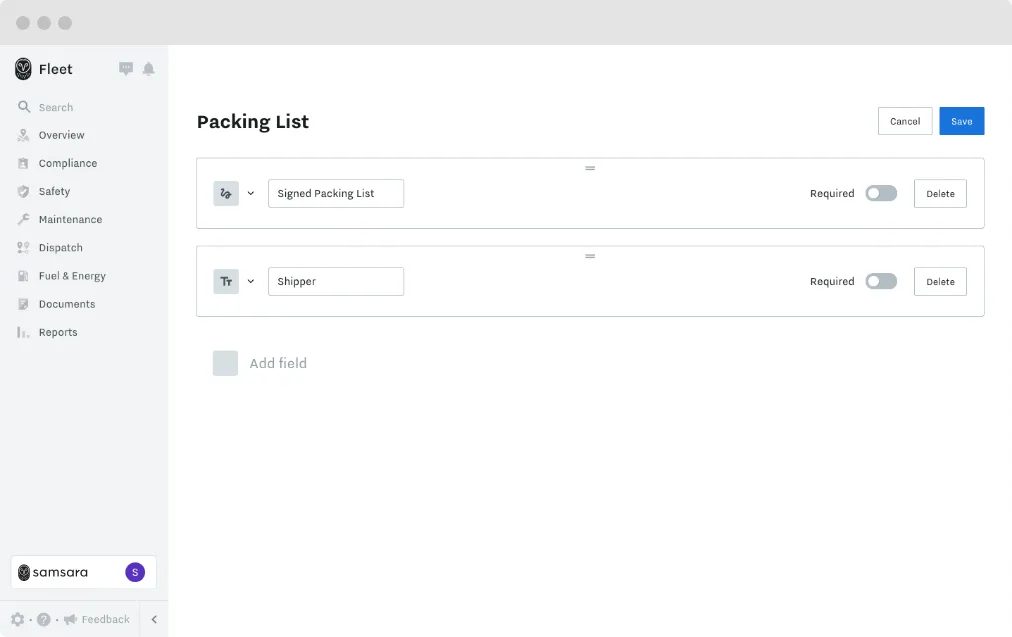Open the help question mark icon
1012x637 pixels.
[x=43, y=620]
